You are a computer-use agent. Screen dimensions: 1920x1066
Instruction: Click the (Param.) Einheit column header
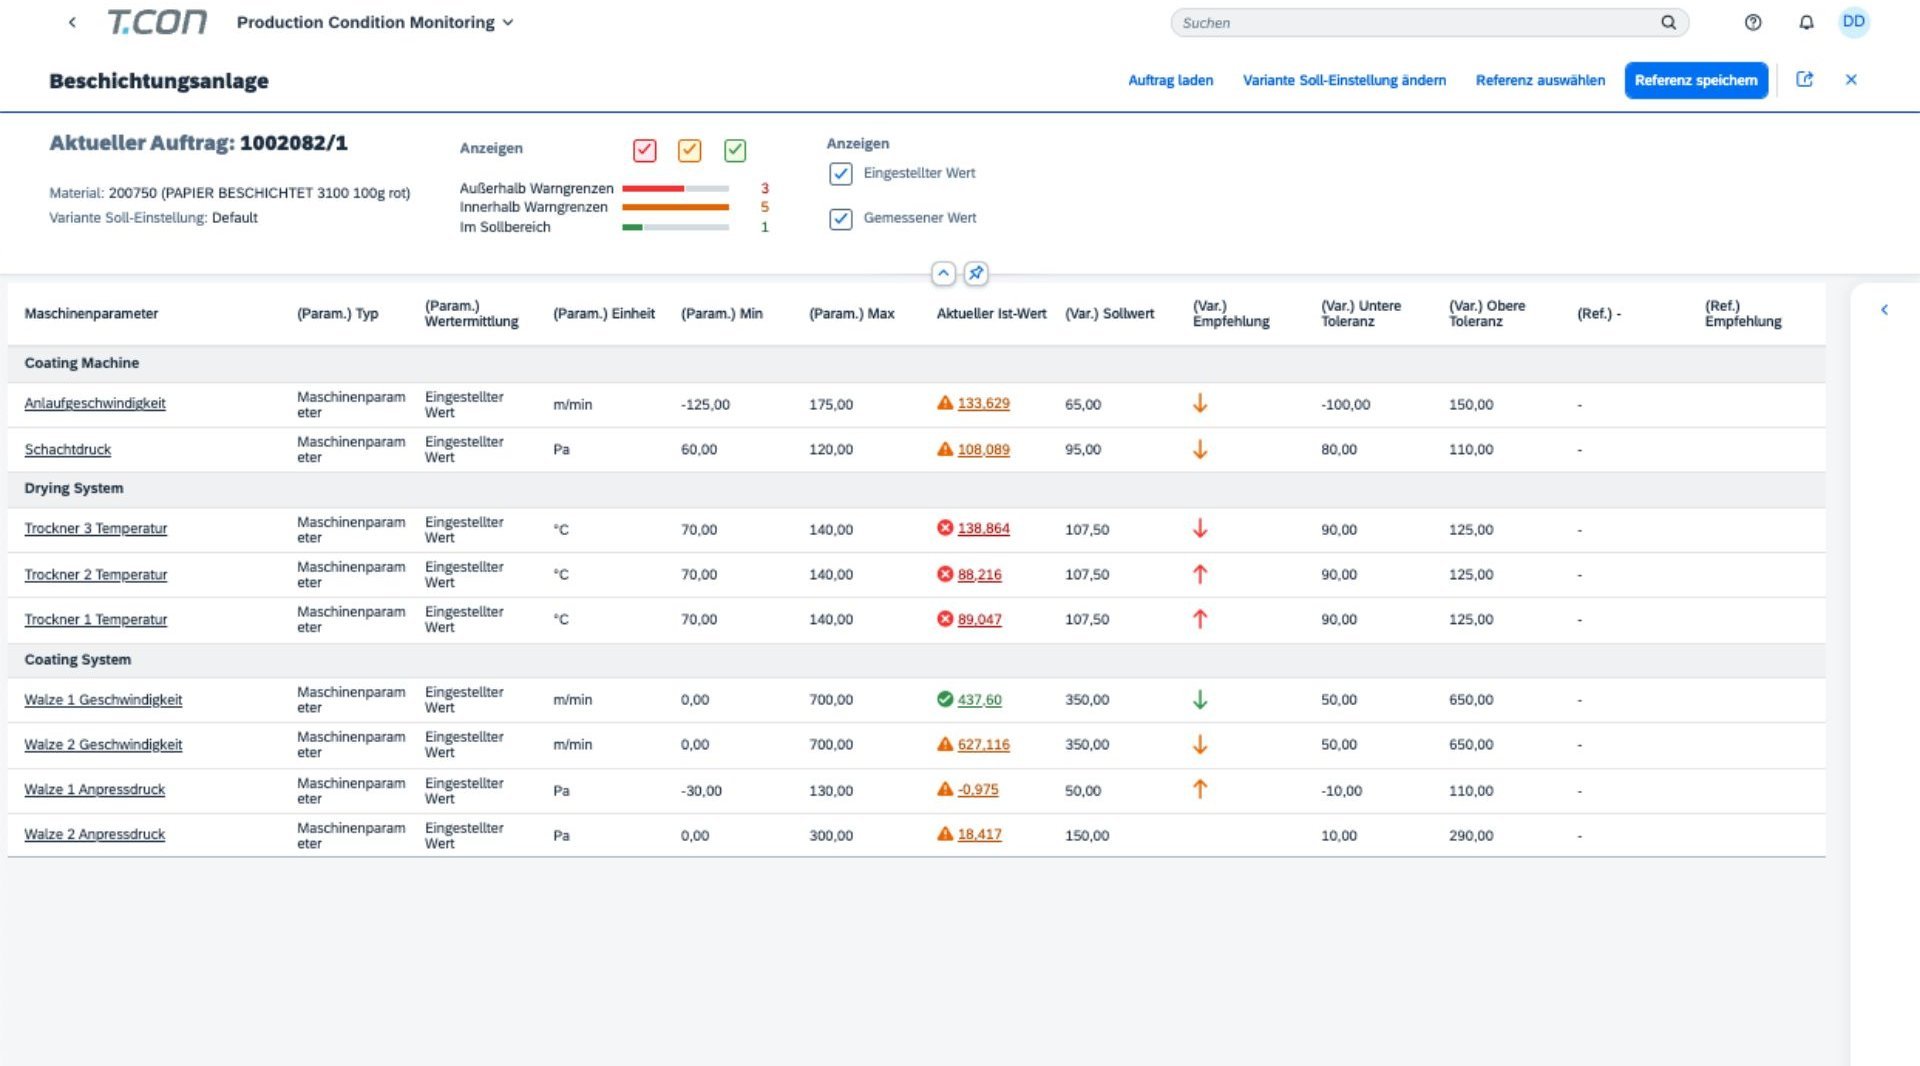point(603,314)
